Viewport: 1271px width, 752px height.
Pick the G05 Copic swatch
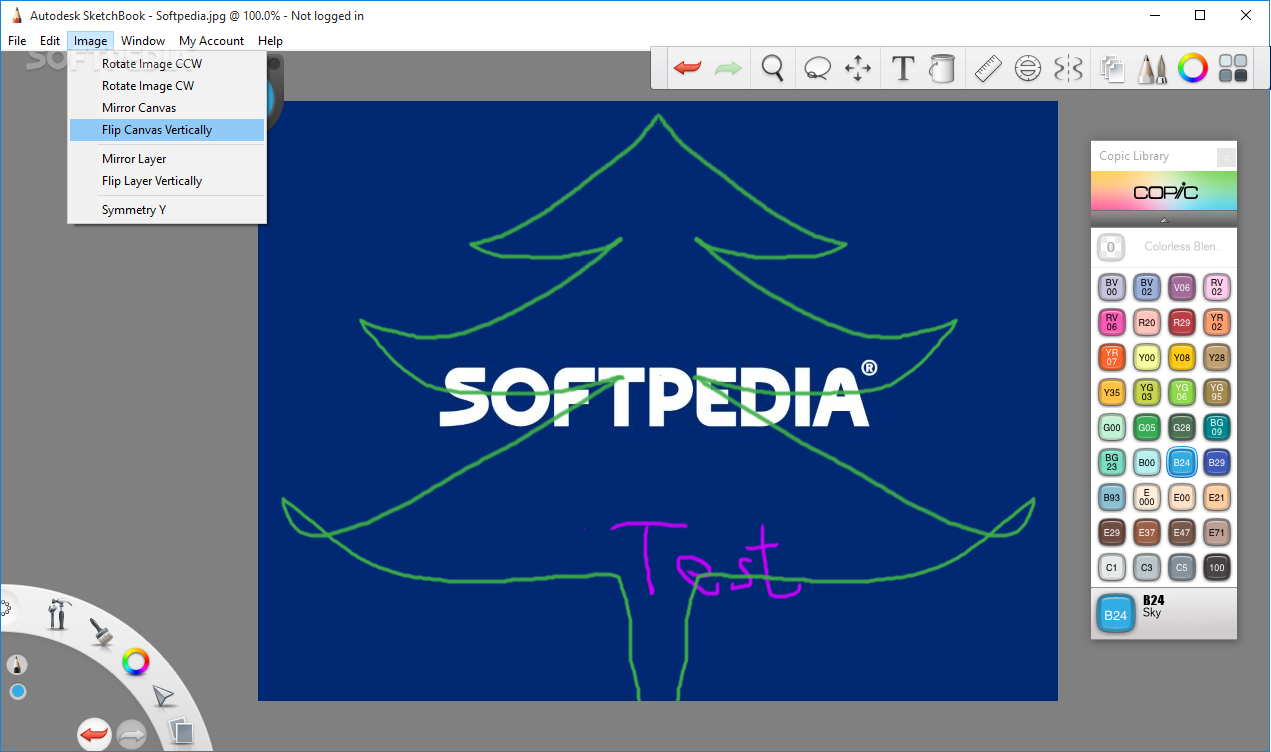pos(1147,428)
